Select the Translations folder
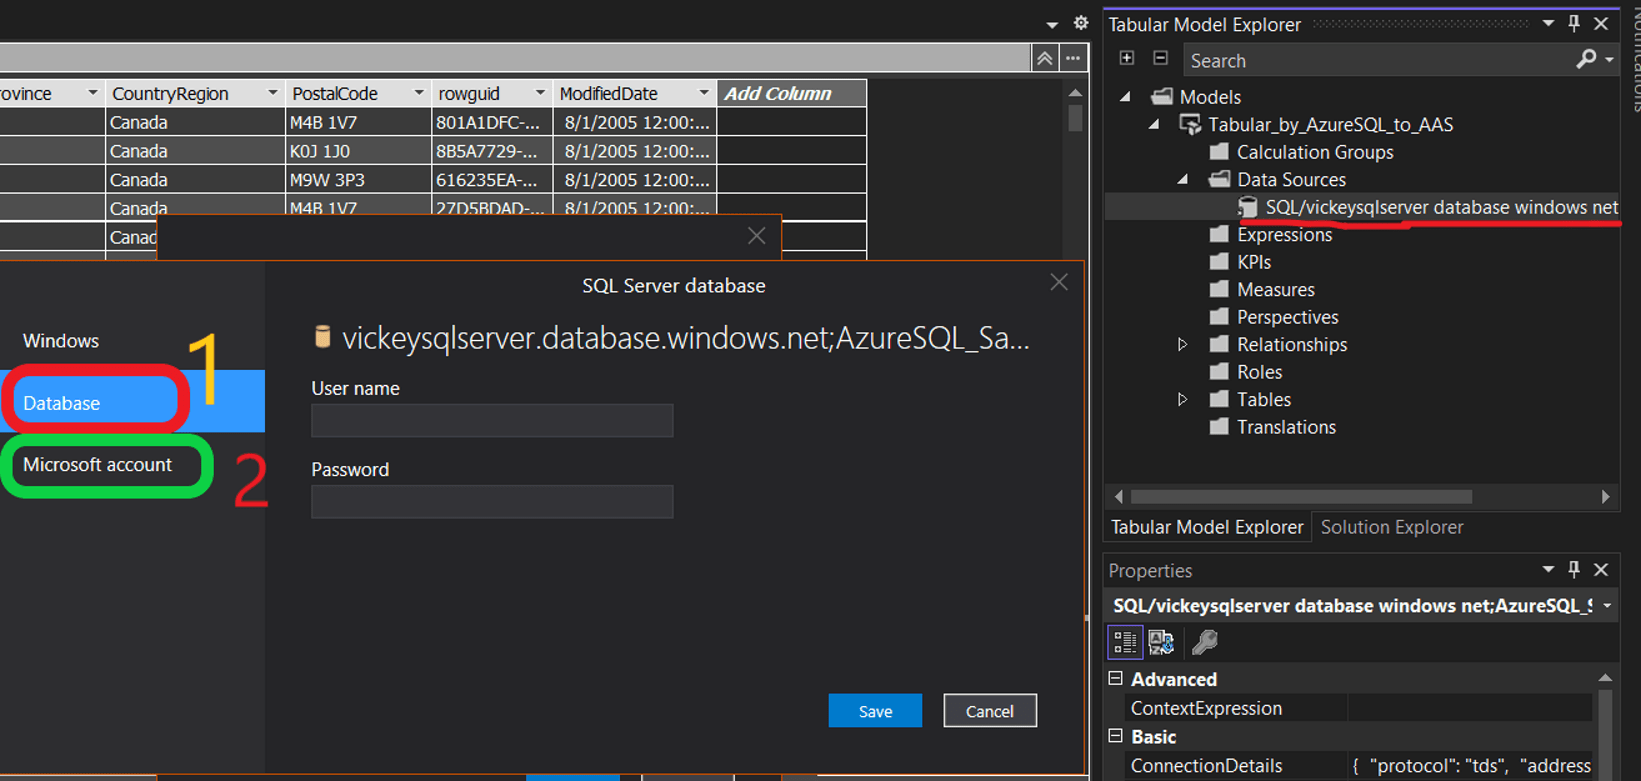Screen dimensions: 1641x781 [1286, 427]
